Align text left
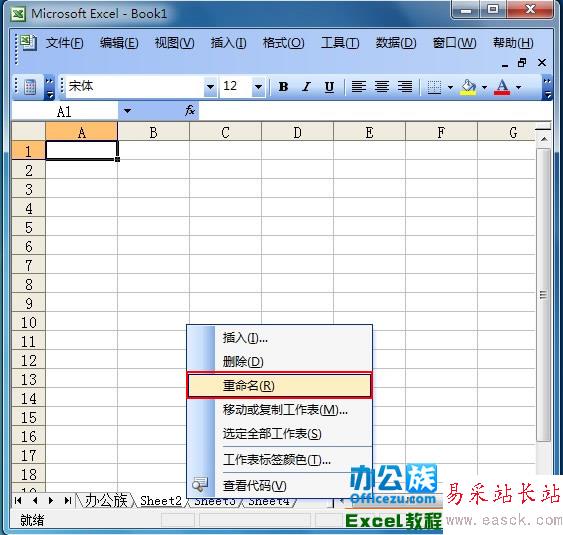 358,87
